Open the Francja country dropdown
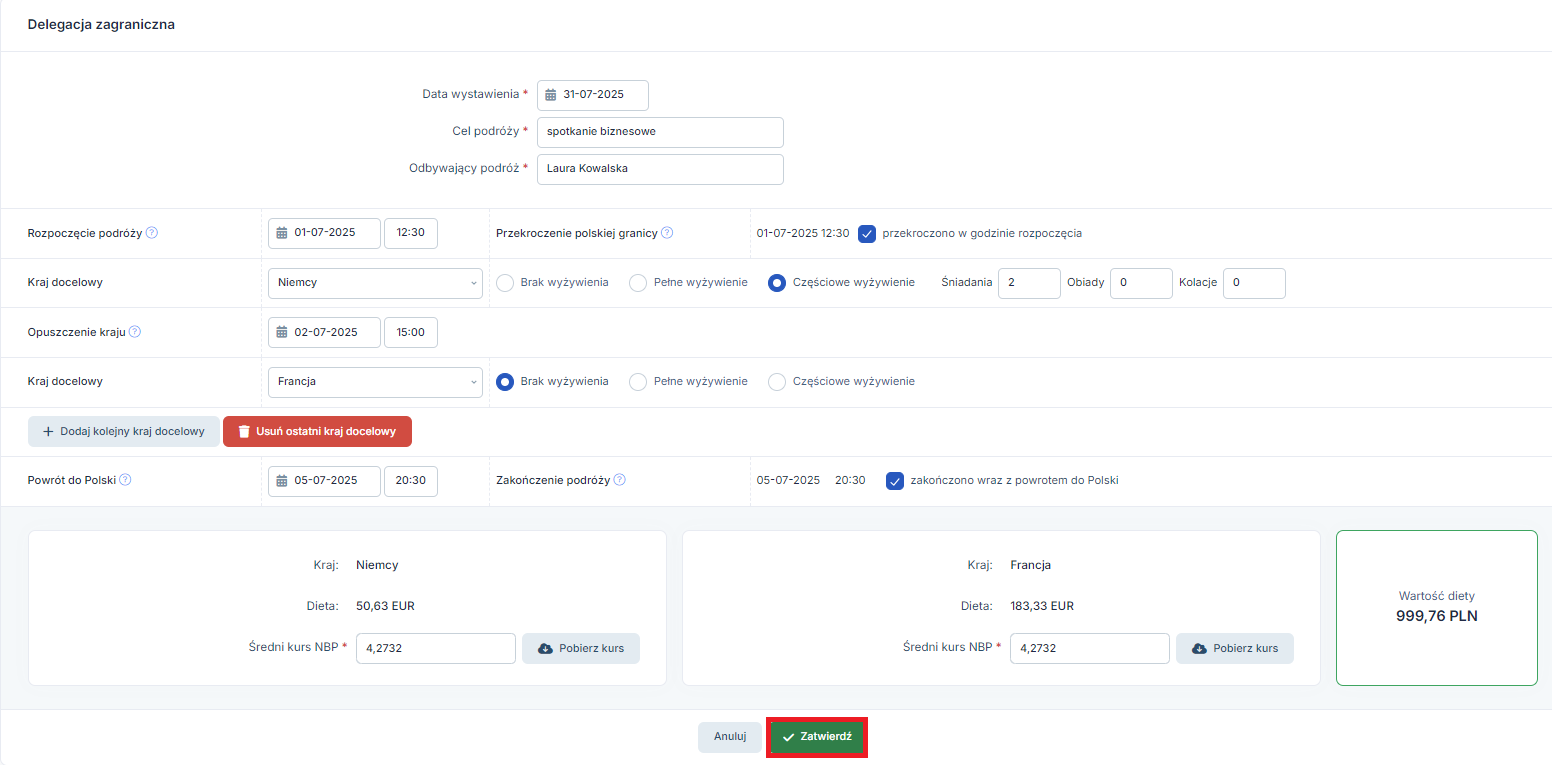The width and height of the screenshot is (1552, 765). tap(375, 382)
